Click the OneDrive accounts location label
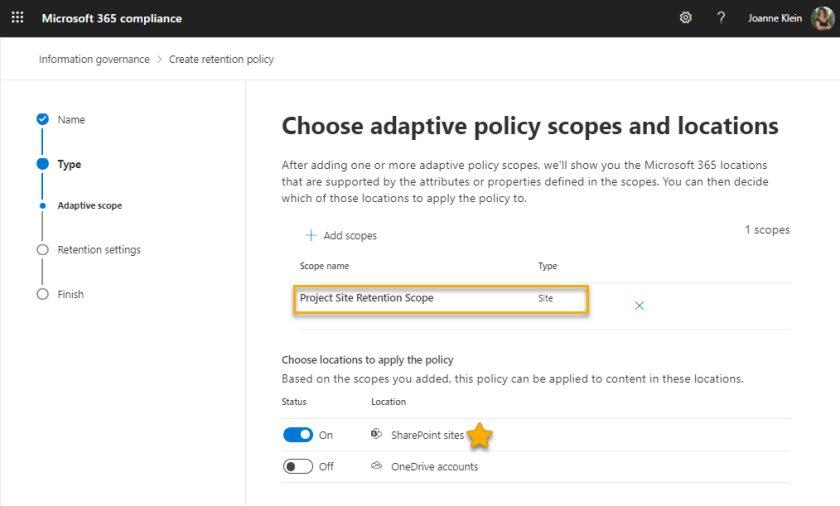 (434, 467)
